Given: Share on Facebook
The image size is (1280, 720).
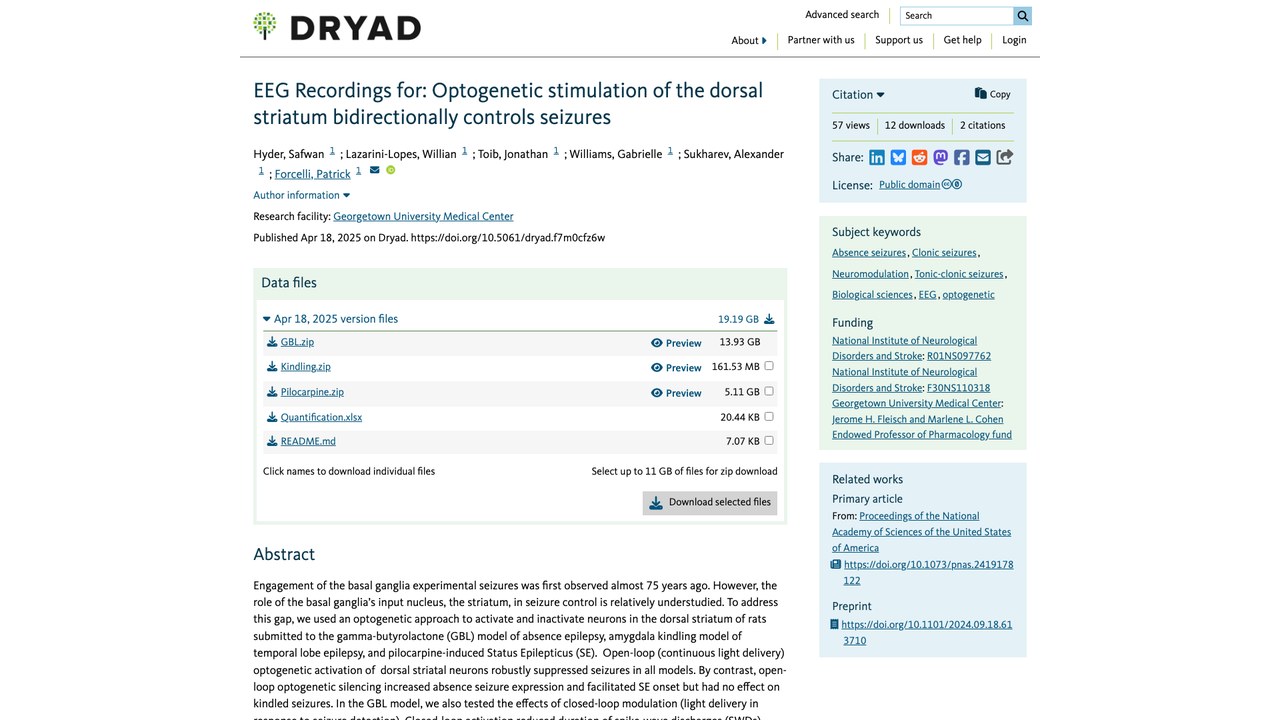Looking at the screenshot, I should [961, 157].
